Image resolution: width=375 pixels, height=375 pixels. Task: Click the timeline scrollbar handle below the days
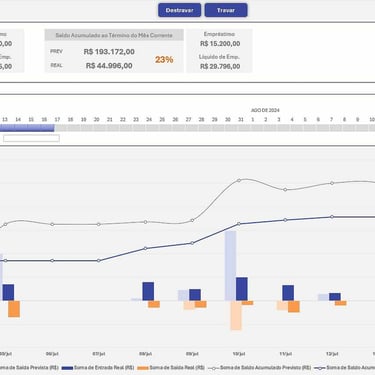tap(31, 138)
